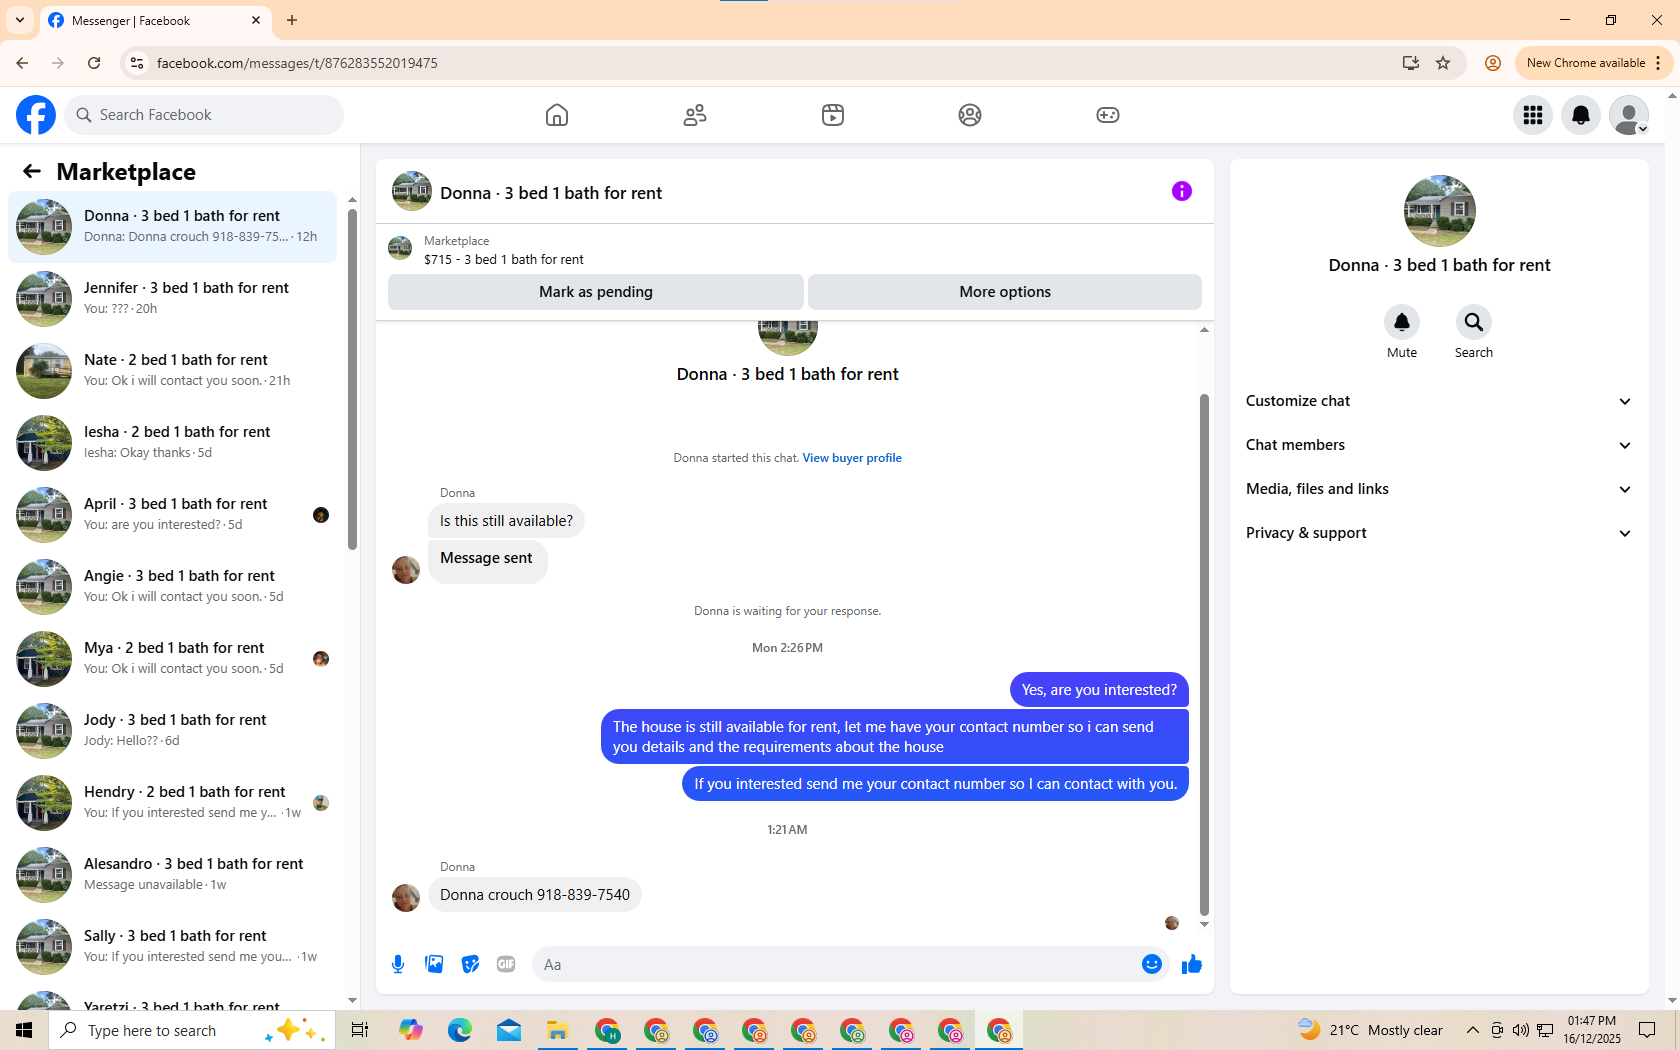
Task: Expand Media, files and links section
Action: (x=1439, y=489)
